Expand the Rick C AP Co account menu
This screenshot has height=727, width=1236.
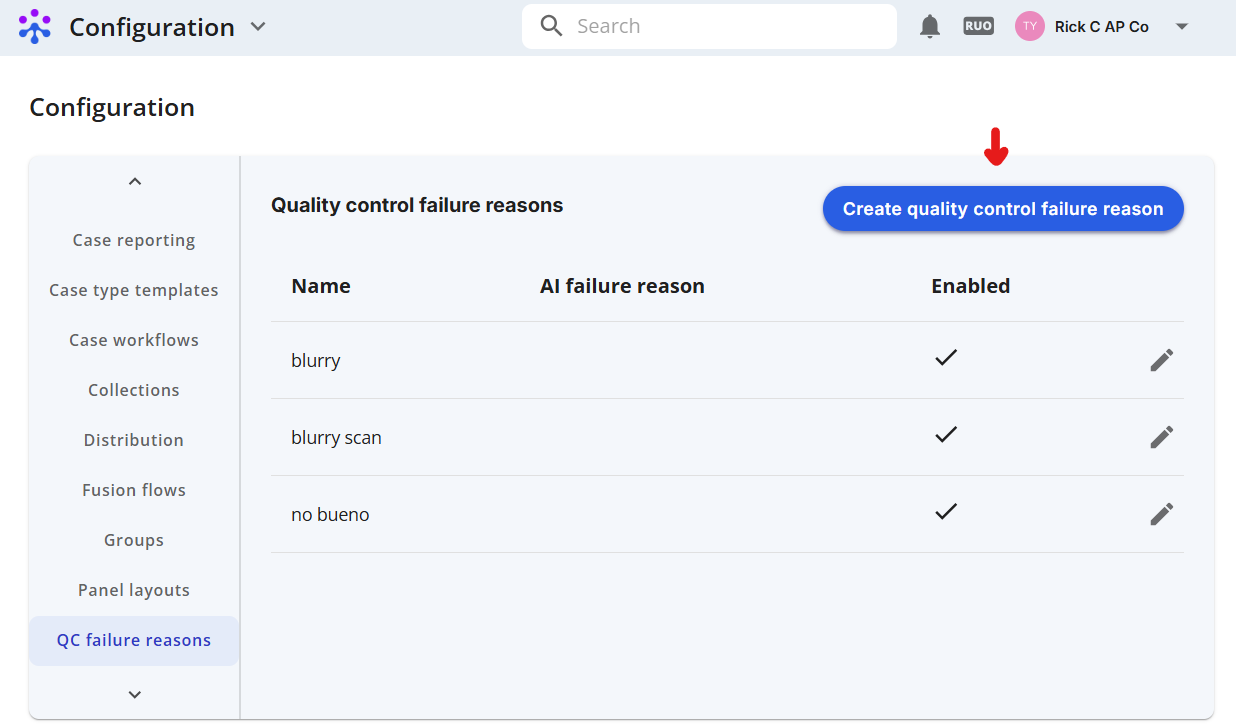point(1181,27)
